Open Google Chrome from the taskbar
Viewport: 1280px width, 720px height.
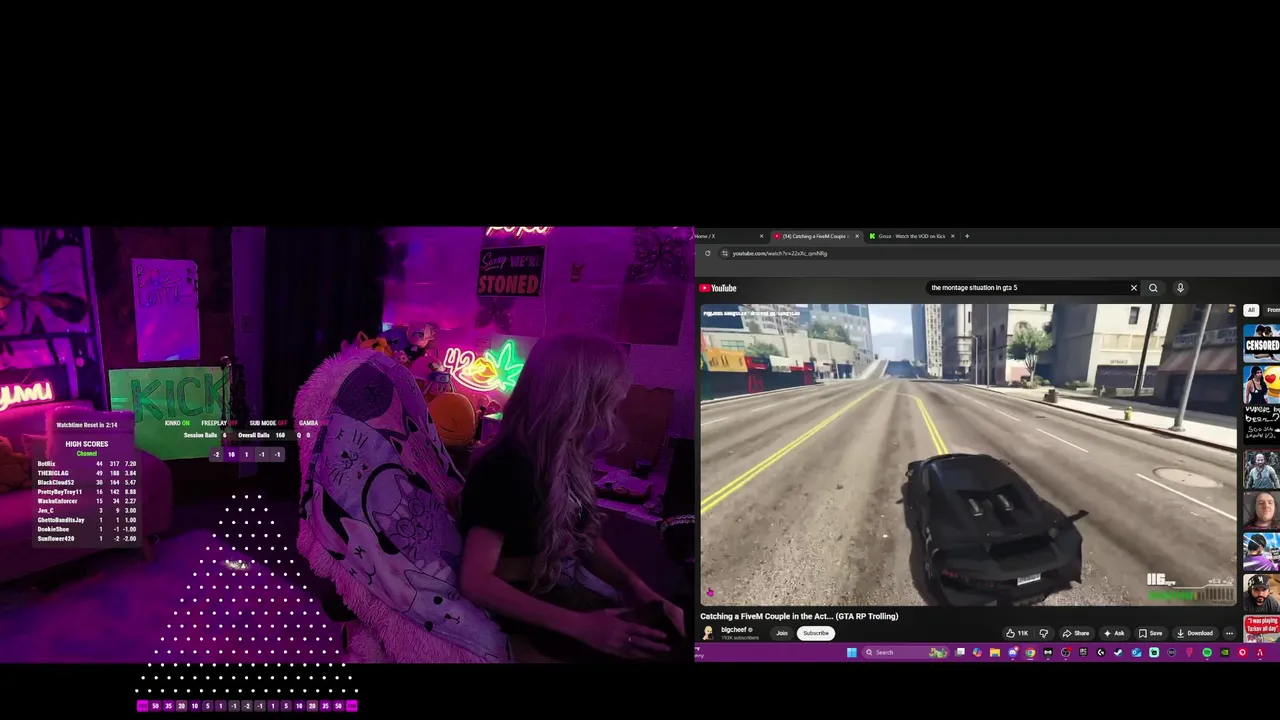click(x=1030, y=653)
